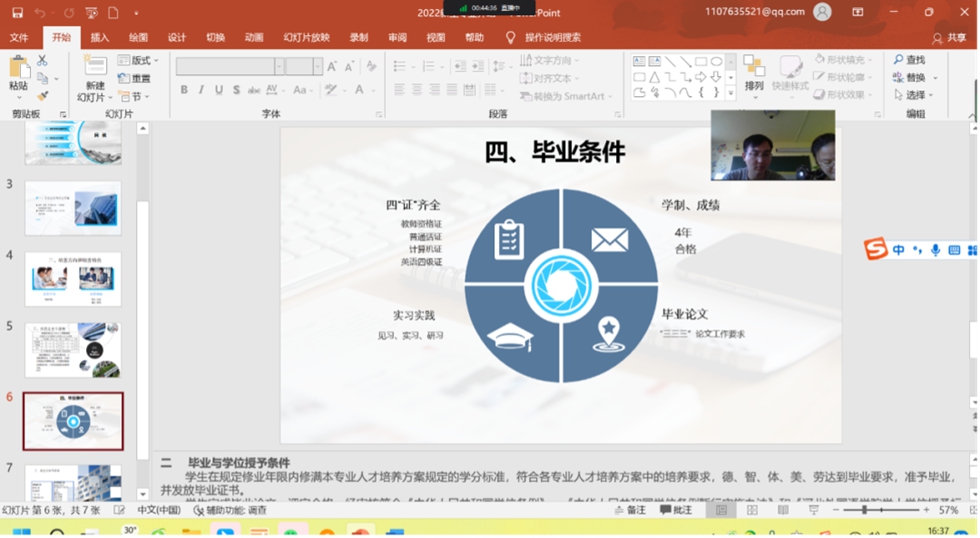Click the Find (查找) magnifier icon
Screen dimensions: 980x538
[x=899, y=60]
